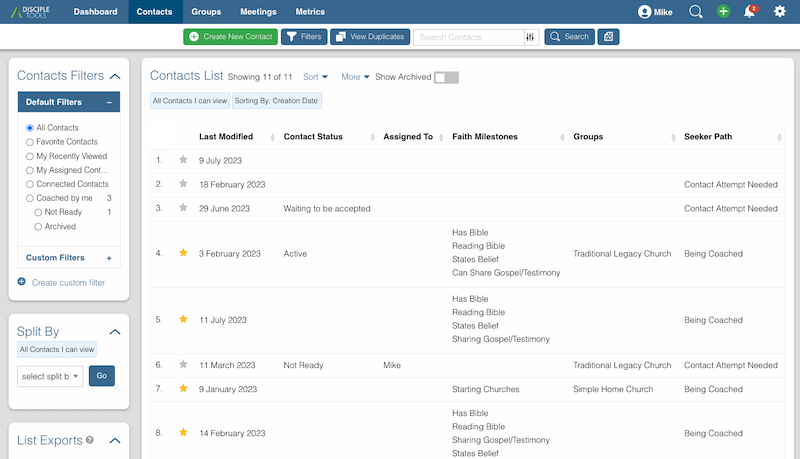Click the list layout icon beside Search
The image size is (800, 459).
[608, 37]
